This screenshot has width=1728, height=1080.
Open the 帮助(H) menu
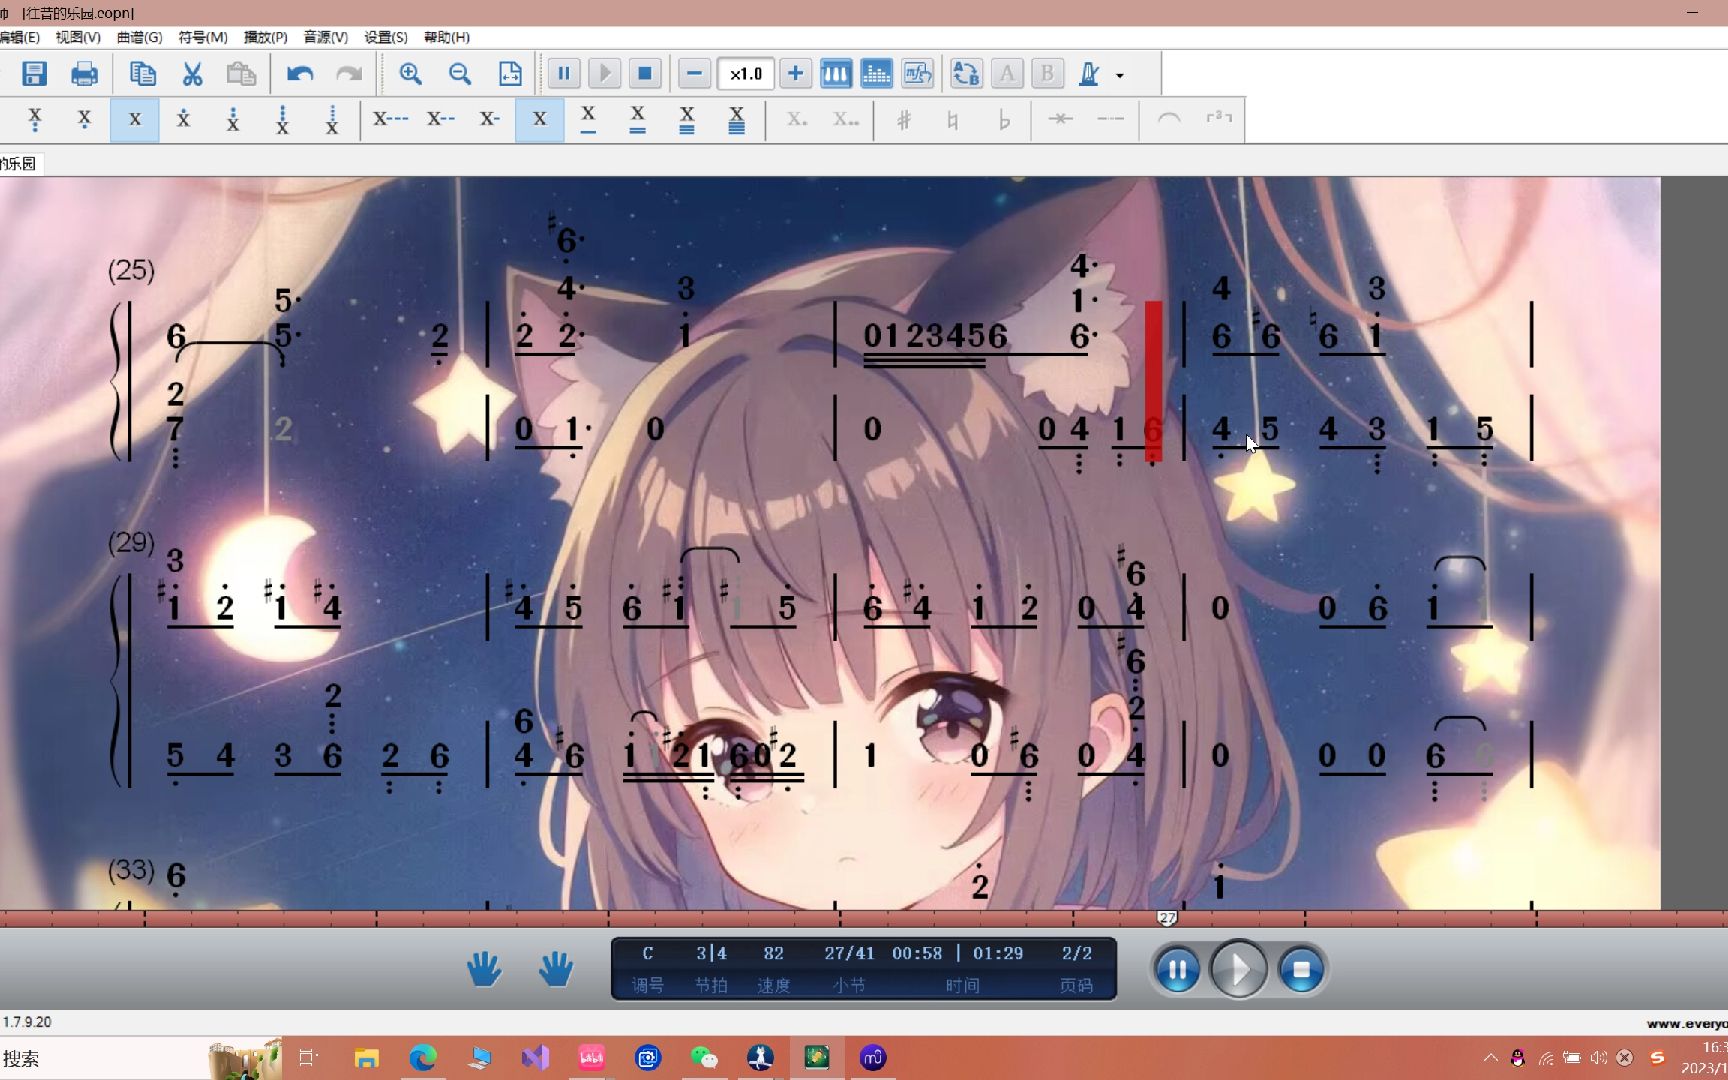447,37
